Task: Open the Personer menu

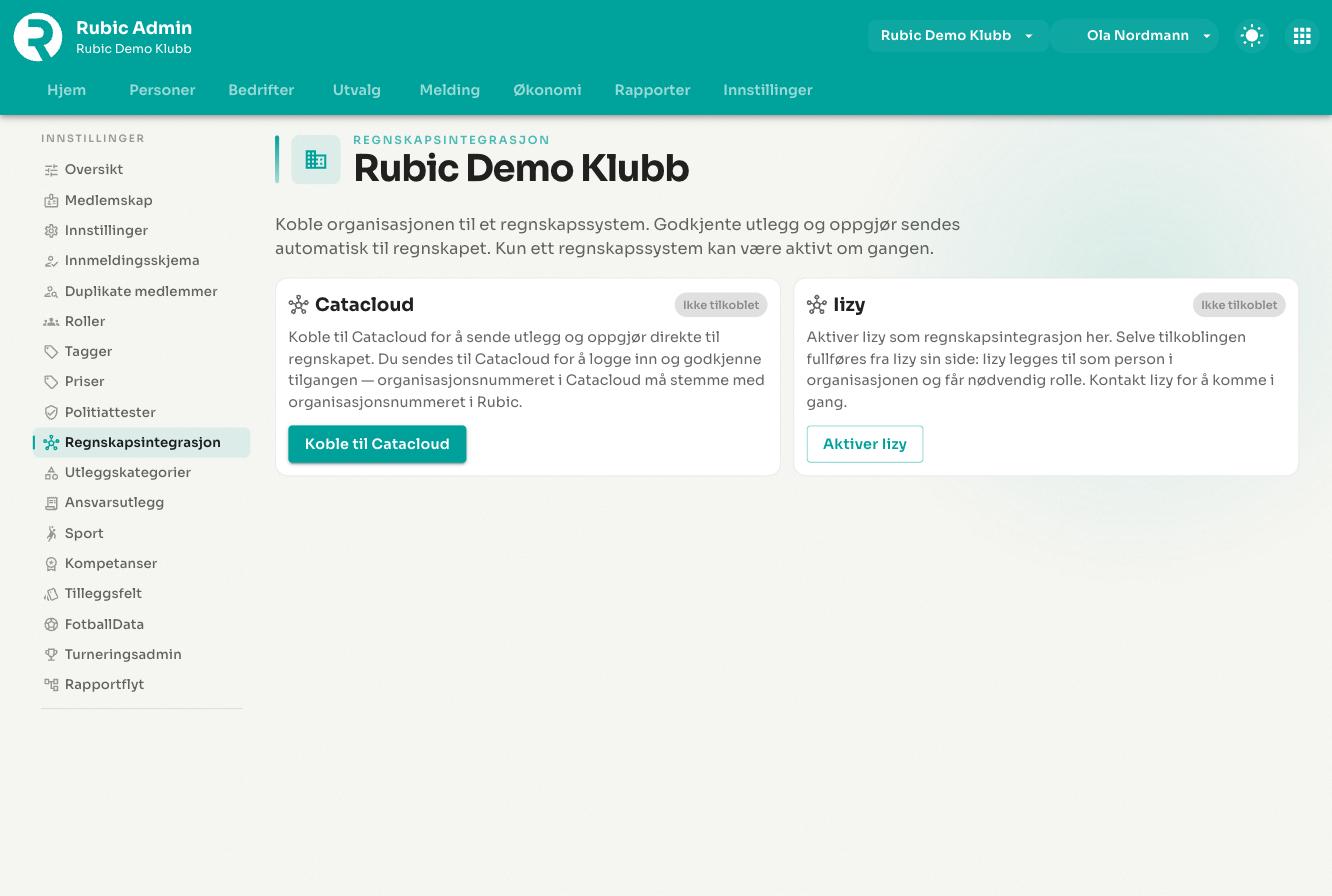Action: tap(162, 90)
